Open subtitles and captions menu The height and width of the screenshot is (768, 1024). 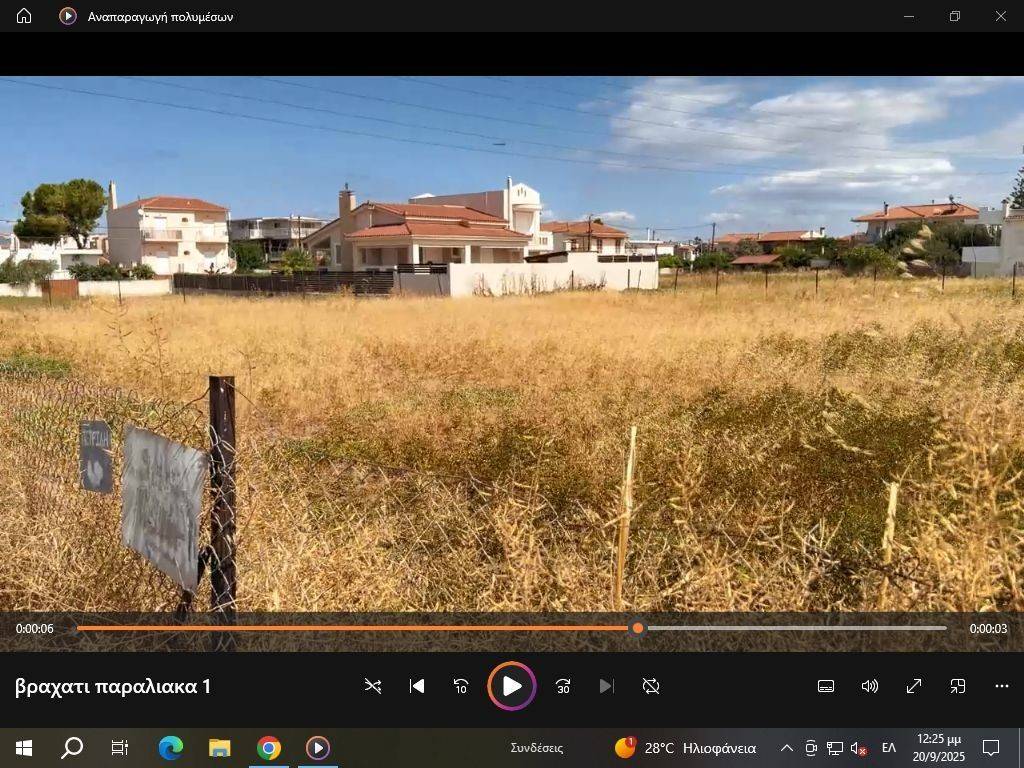pyautogui.click(x=826, y=686)
